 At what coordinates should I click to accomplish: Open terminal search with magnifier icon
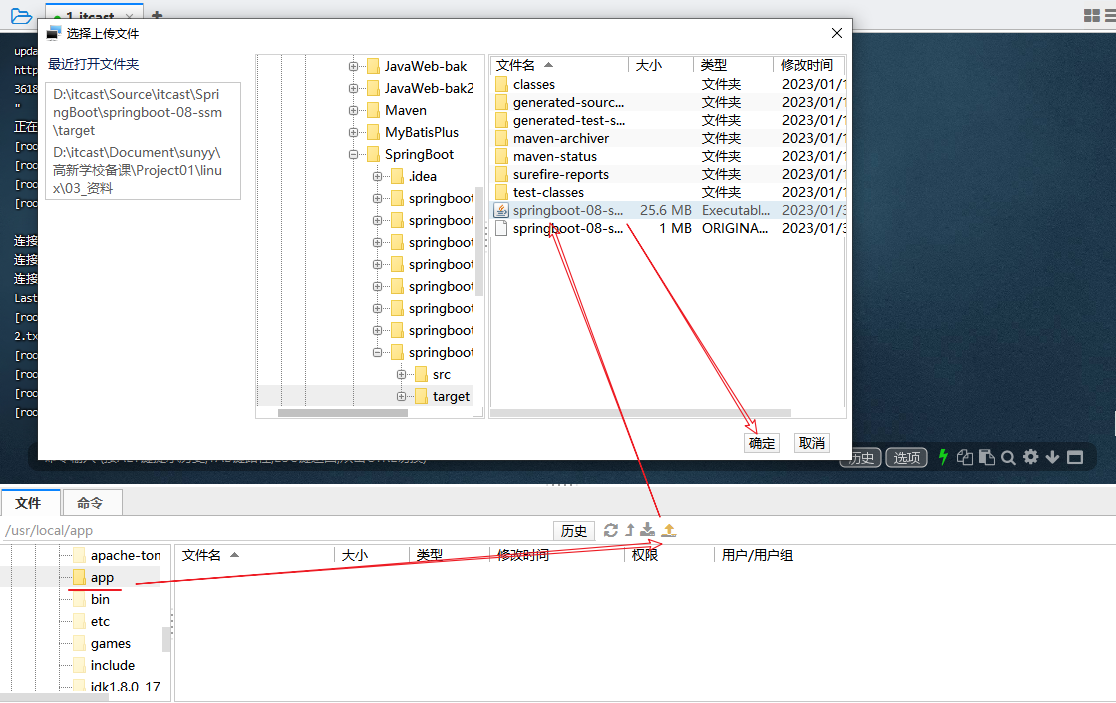(1008, 457)
